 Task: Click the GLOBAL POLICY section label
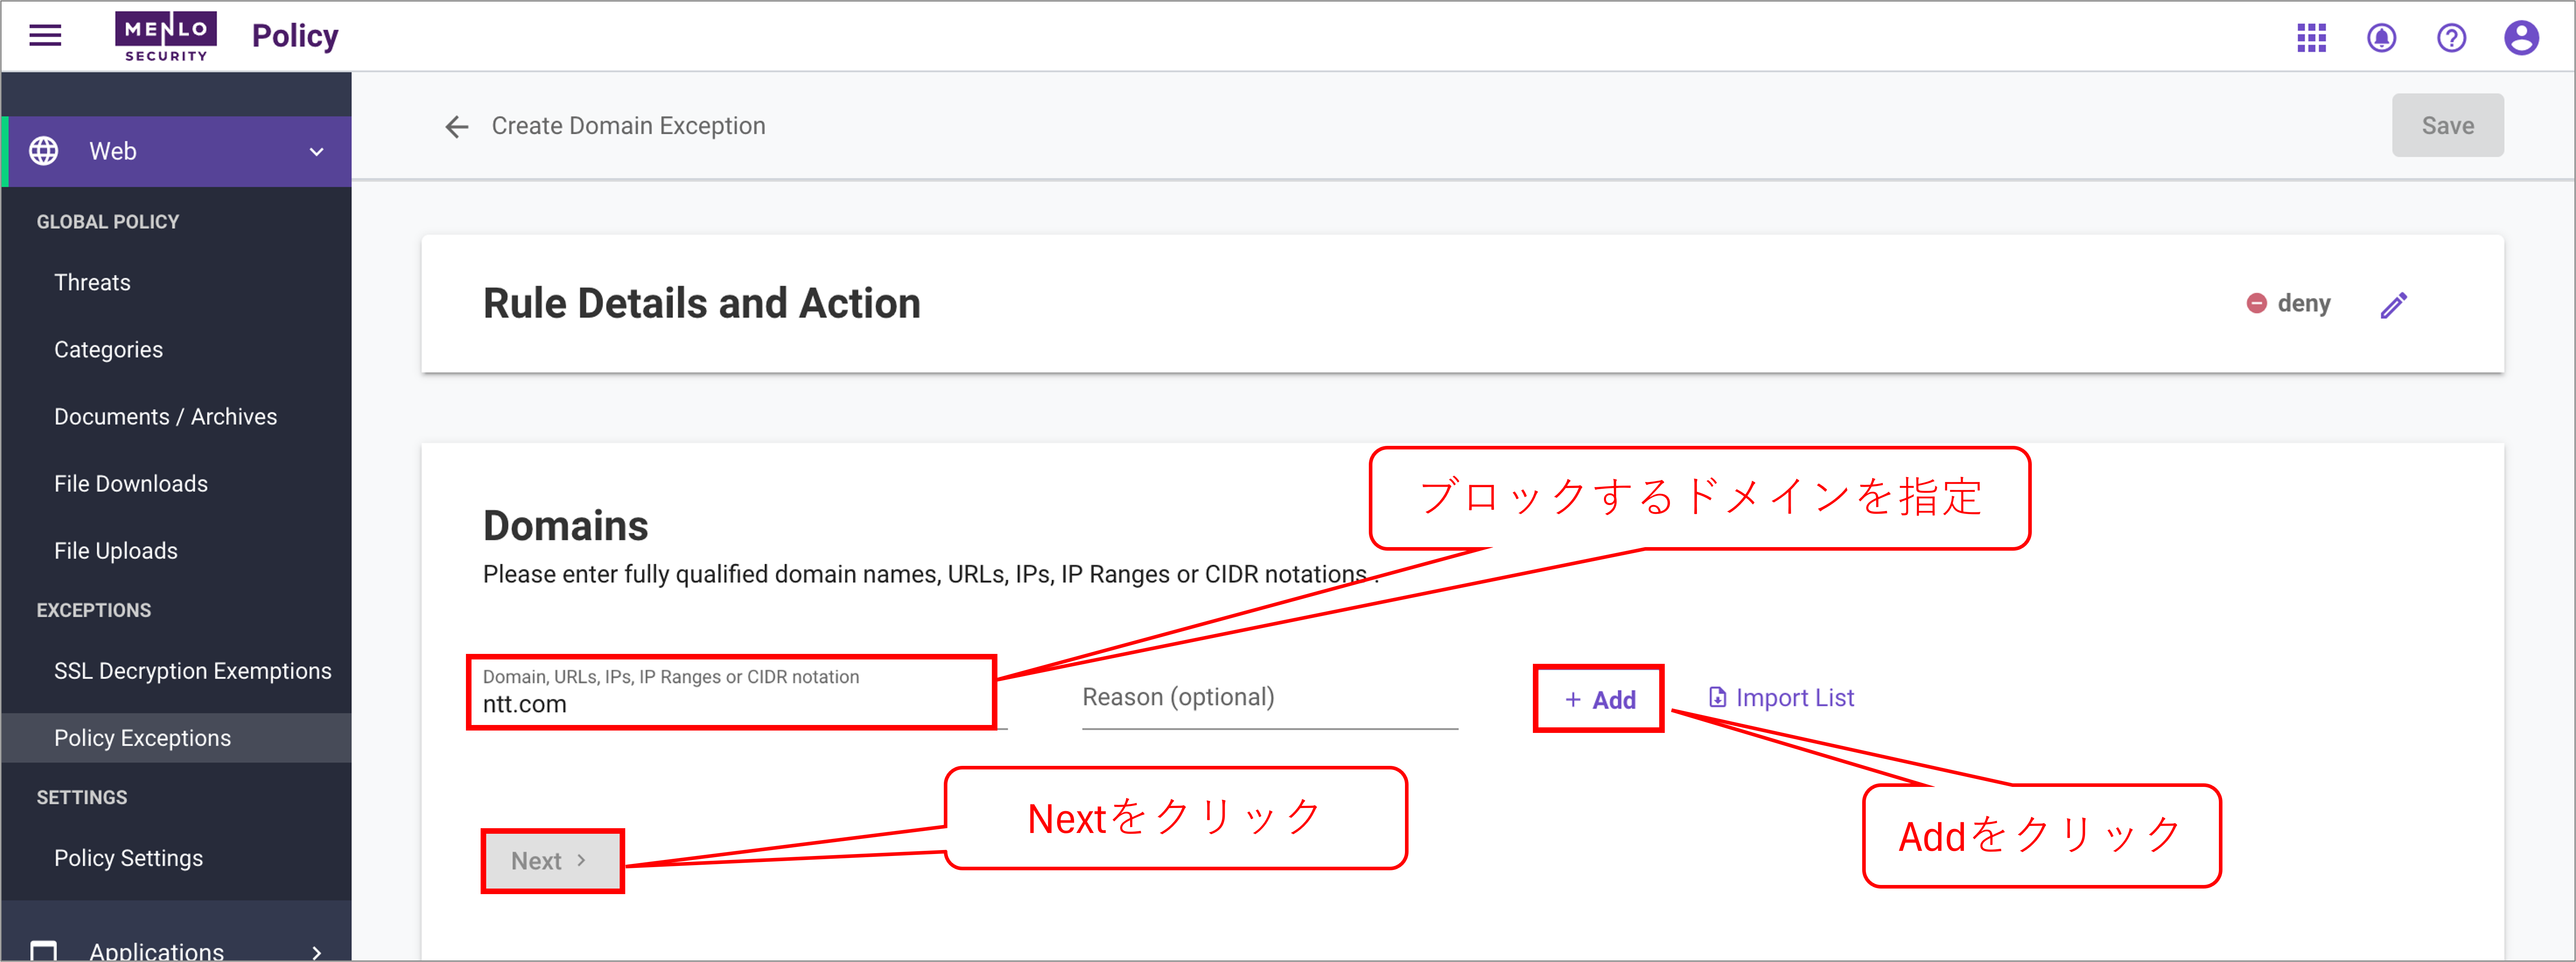click(108, 222)
